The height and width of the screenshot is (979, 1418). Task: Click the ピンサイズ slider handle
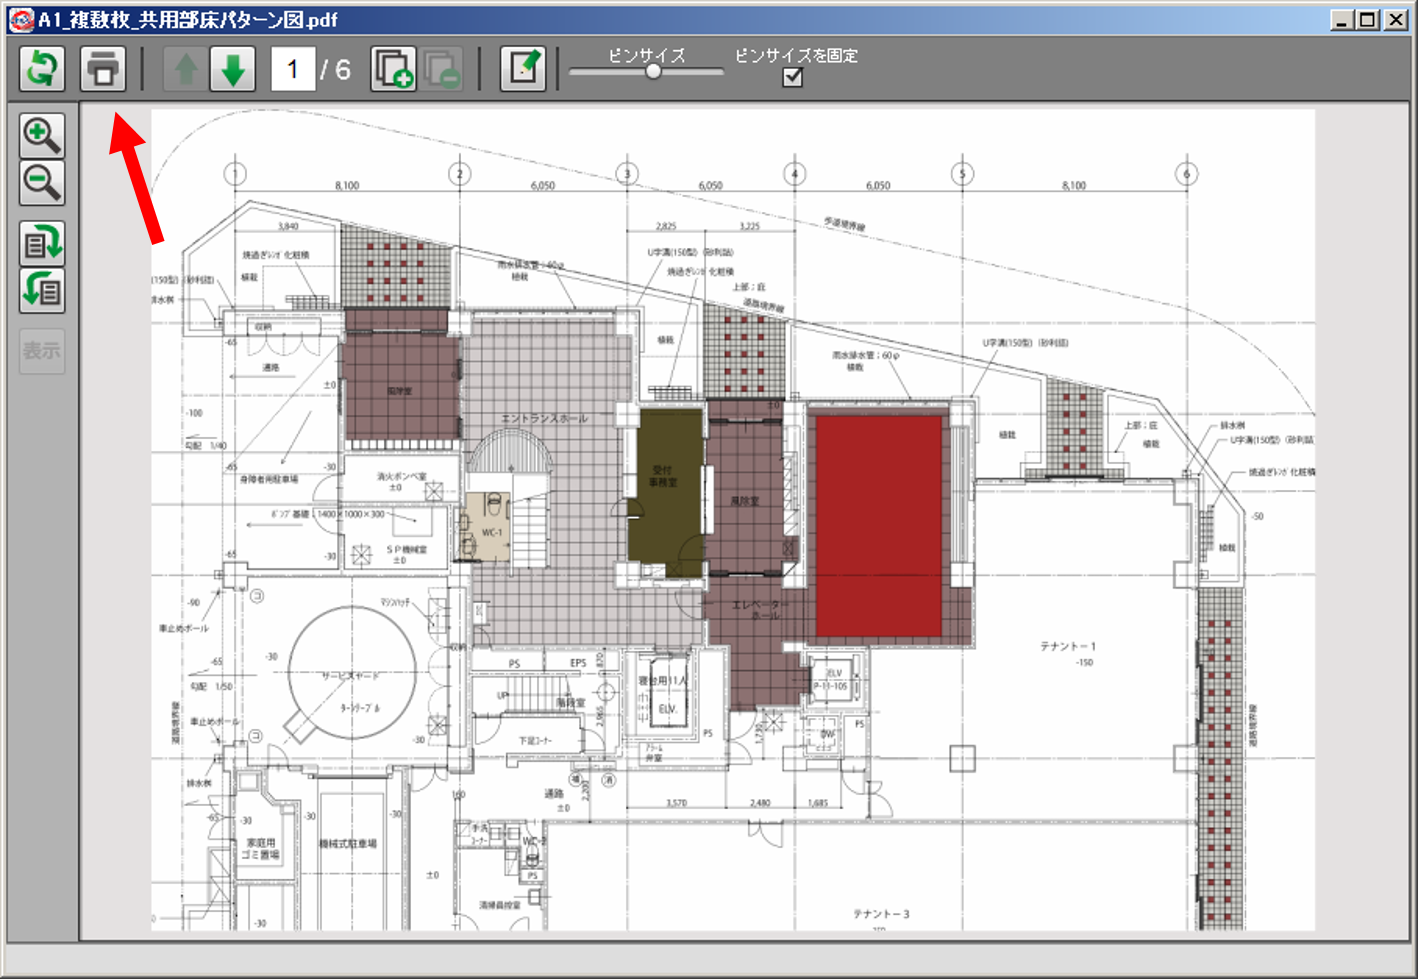point(652,71)
